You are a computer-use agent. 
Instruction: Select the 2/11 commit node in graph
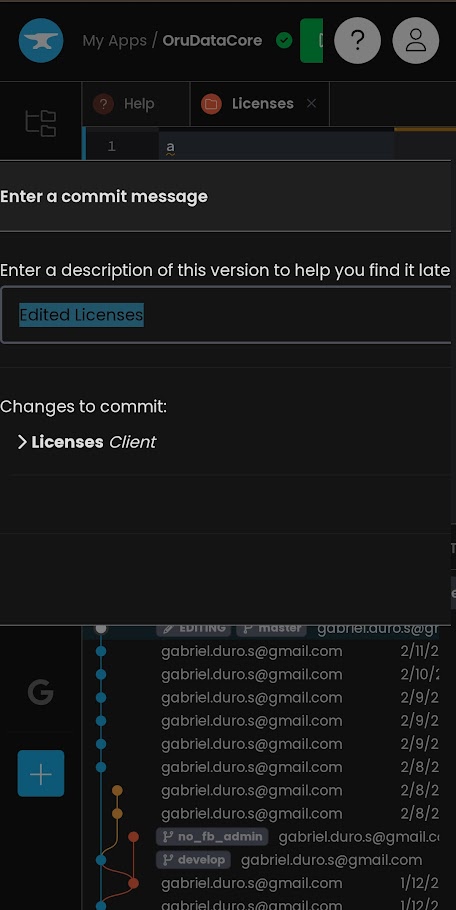click(x=101, y=651)
